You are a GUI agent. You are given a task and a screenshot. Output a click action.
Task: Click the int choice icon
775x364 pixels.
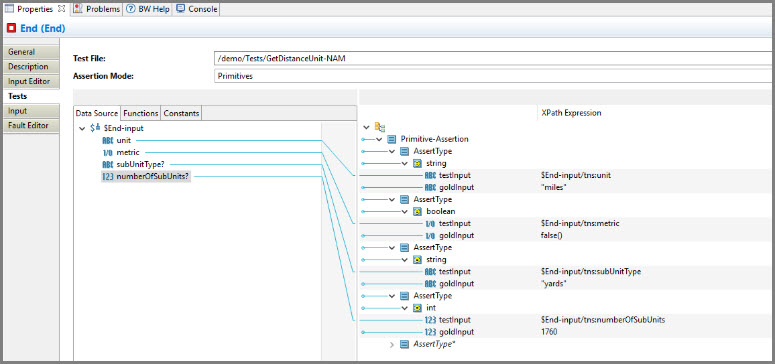point(418,308)
